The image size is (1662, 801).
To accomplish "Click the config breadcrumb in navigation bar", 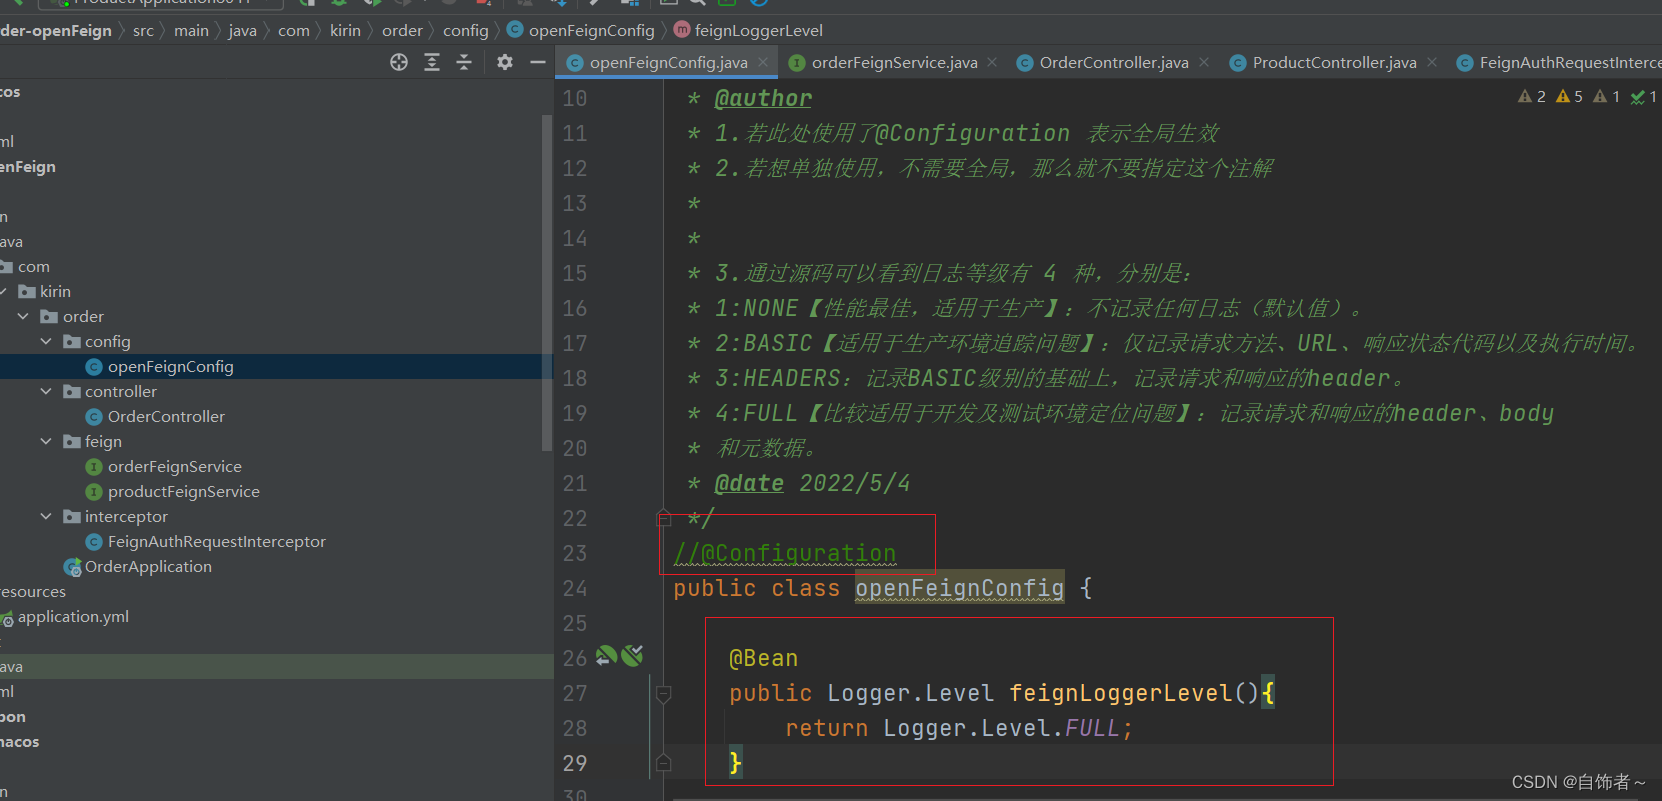I will [x=465, y=30].
